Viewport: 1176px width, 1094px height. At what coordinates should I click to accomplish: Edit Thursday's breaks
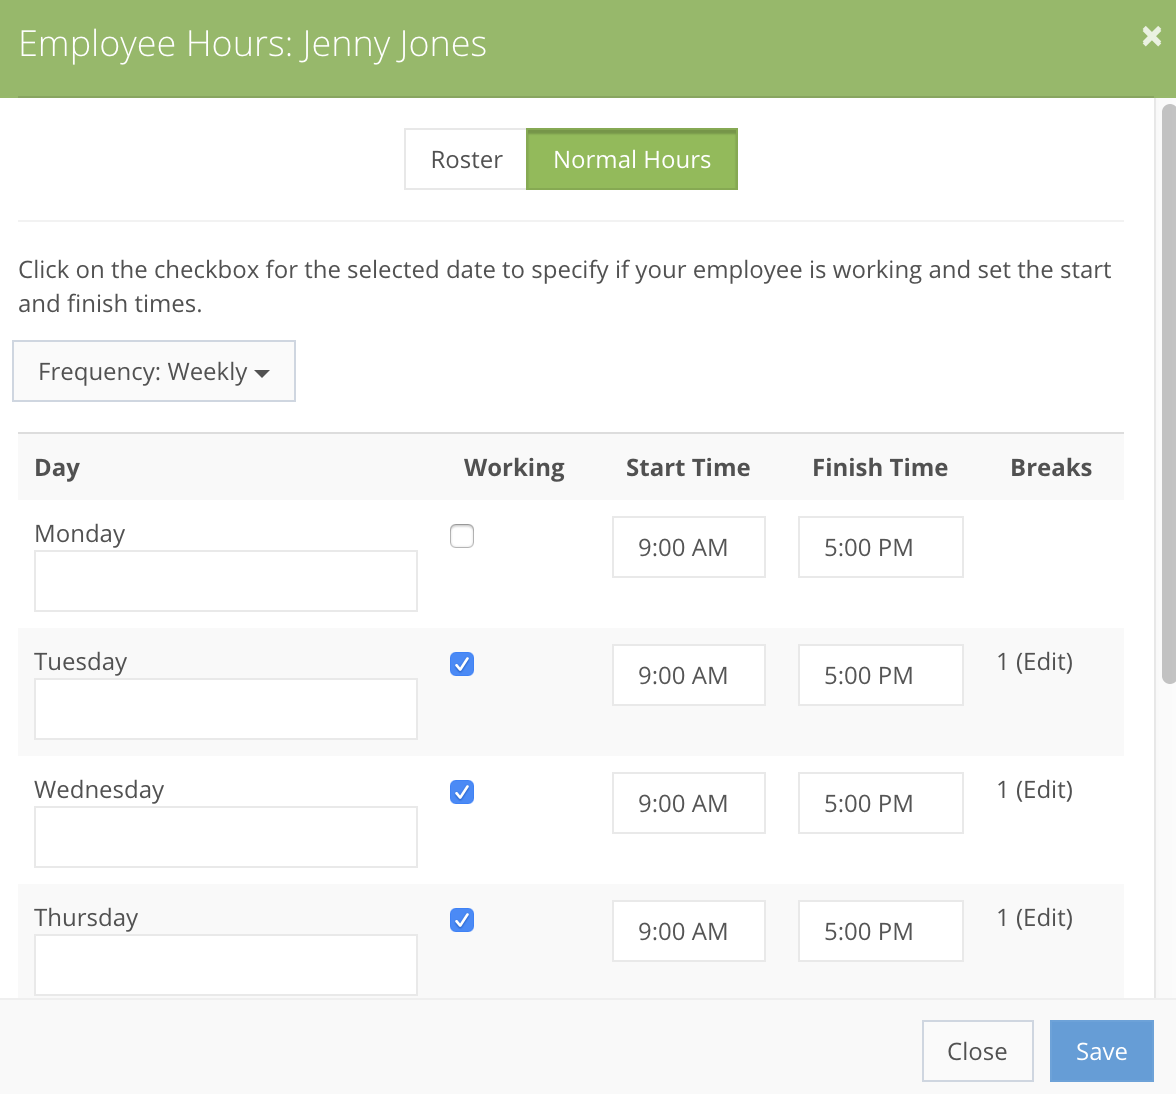point(1044,918)
